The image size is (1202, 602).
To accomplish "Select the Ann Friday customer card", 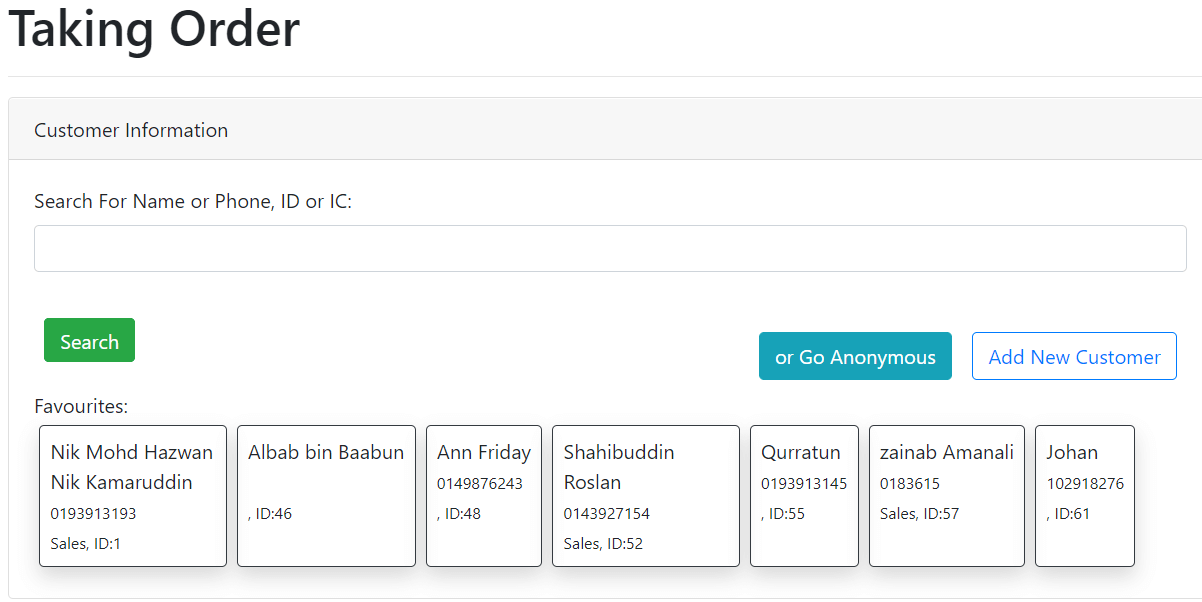I will point(484,496).
